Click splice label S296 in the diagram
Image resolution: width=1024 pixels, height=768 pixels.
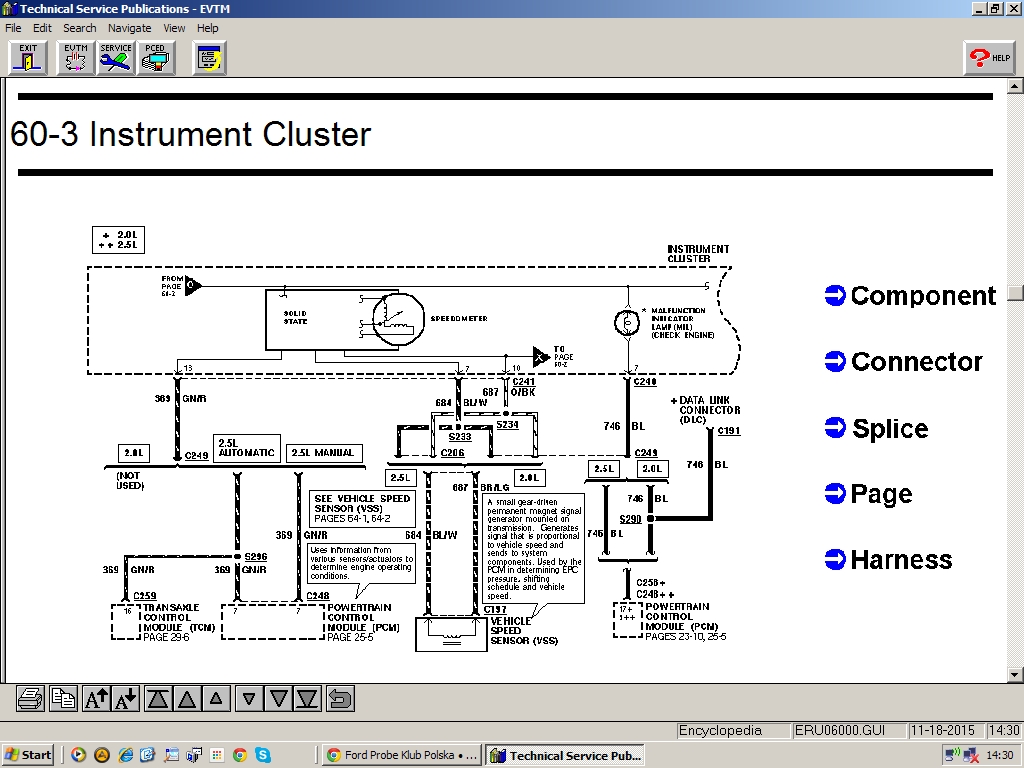255,557
